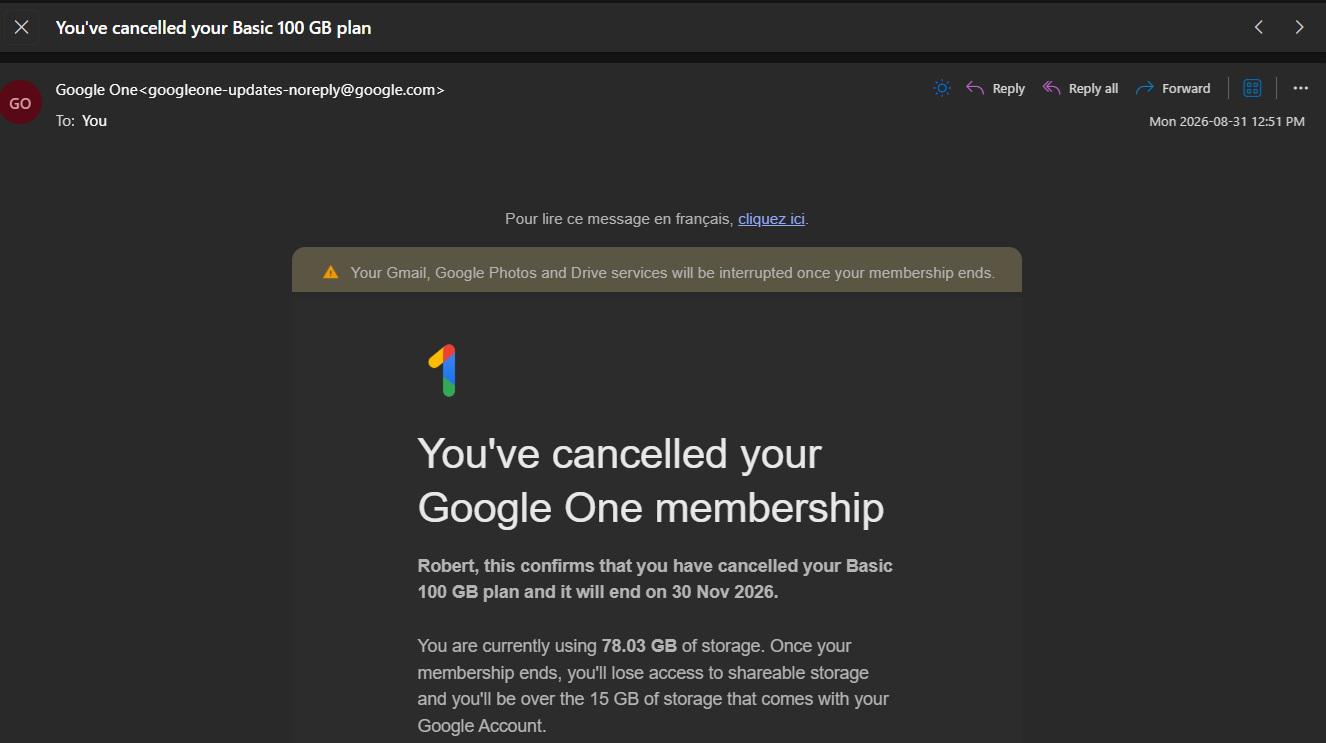Toggle the sun icon to switch background
Screen dimensions: 1326x743
click(941, 88)
